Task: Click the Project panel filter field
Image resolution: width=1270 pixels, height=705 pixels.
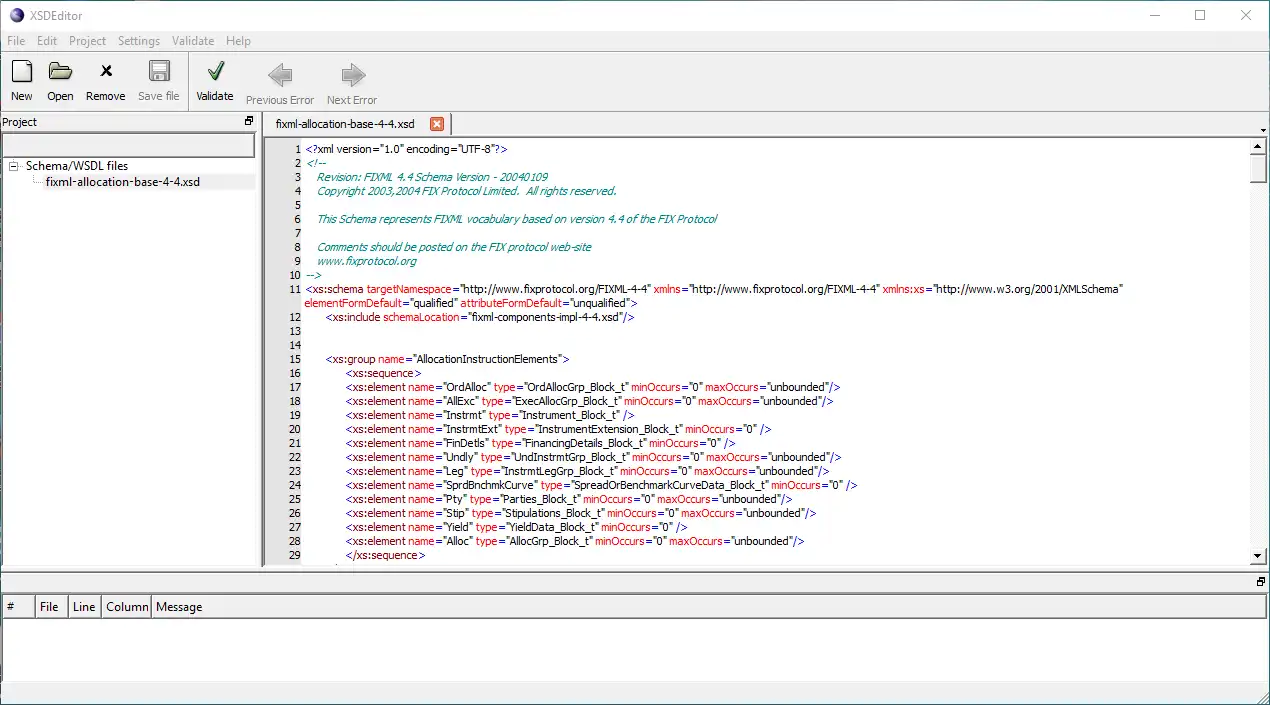Action: tap(127, 146)
